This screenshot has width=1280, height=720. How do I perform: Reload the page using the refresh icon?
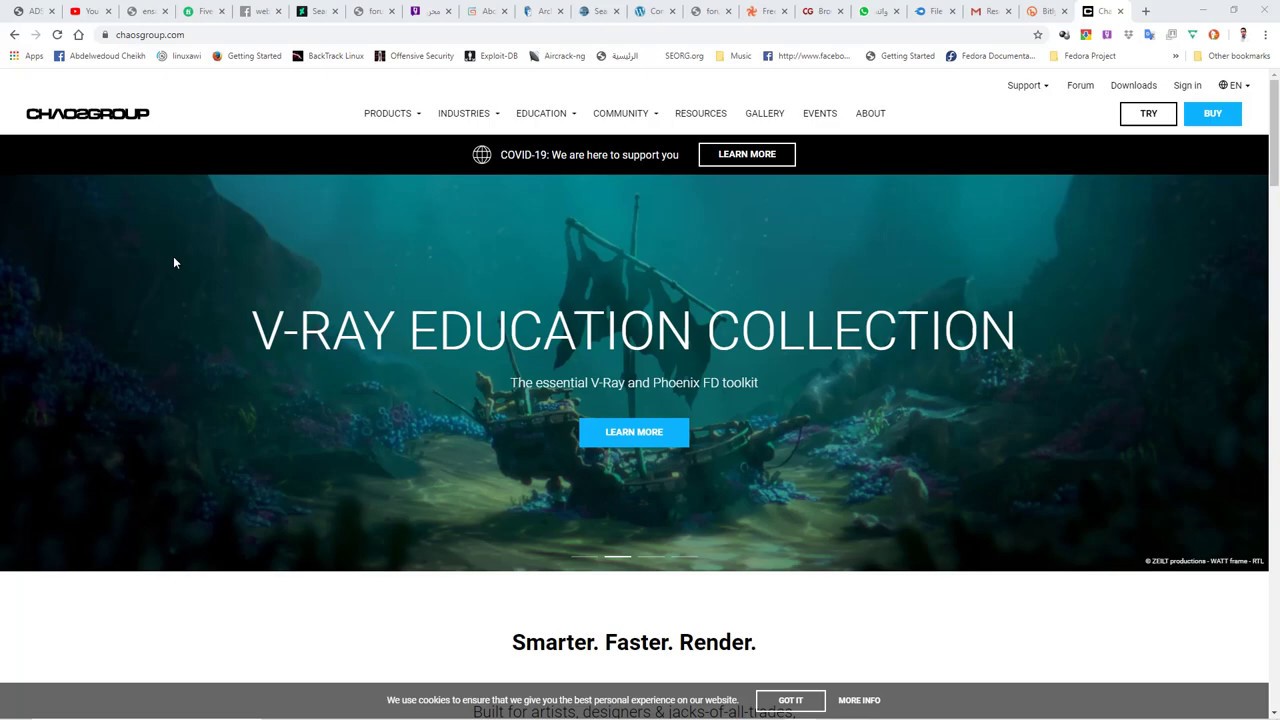point(57,35)
